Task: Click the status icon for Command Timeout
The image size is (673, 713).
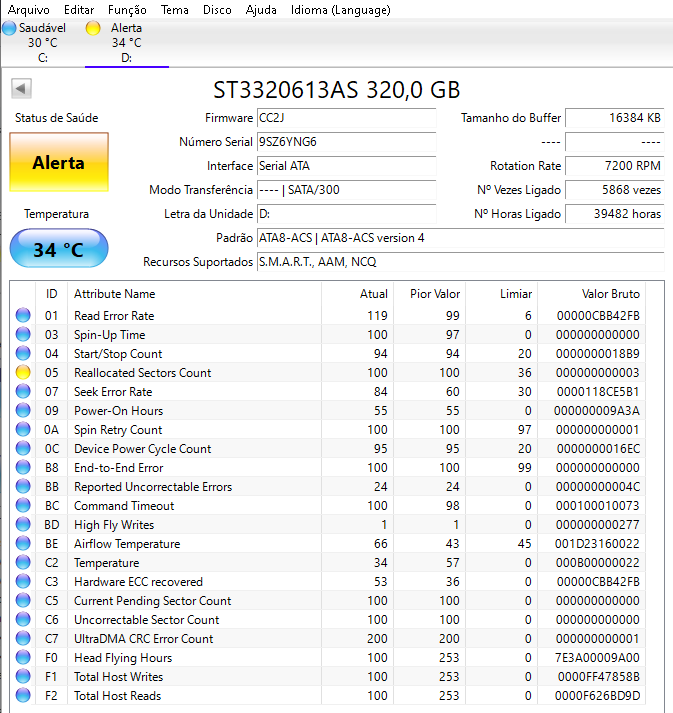Action: pyautogui.click(x=23, y=505)
